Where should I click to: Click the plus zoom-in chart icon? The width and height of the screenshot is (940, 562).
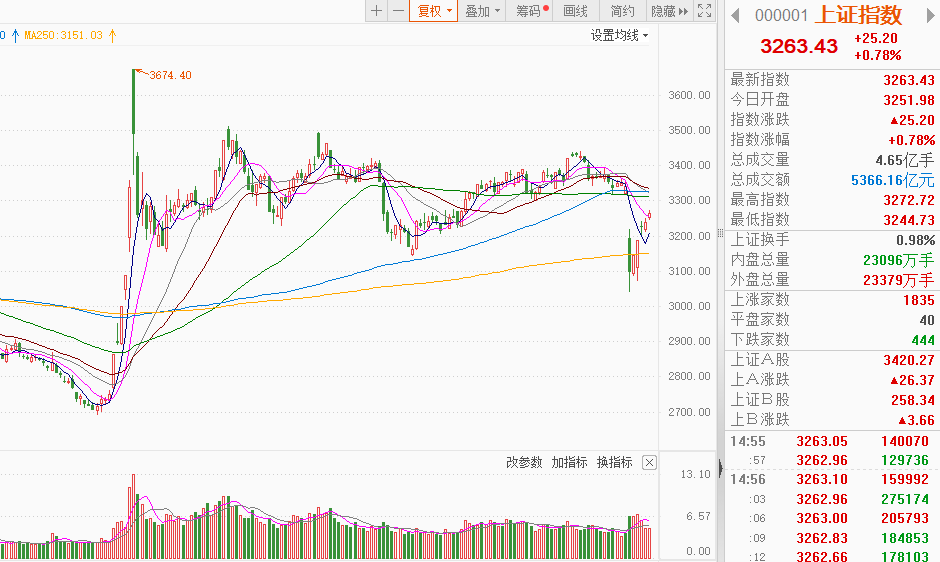[376, 11]
